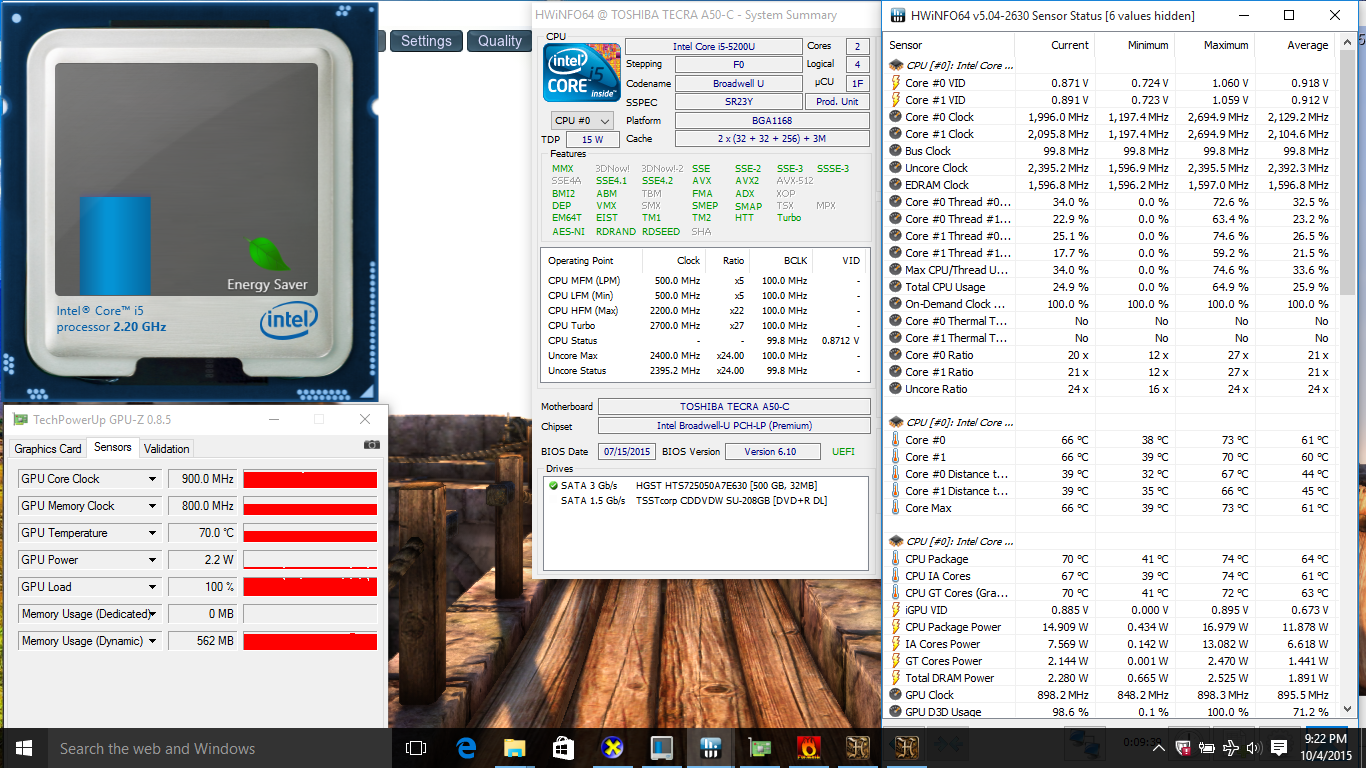Open the CPU #0 selector dropdown
Screen dimensions: 1366x768
(583, 121)
